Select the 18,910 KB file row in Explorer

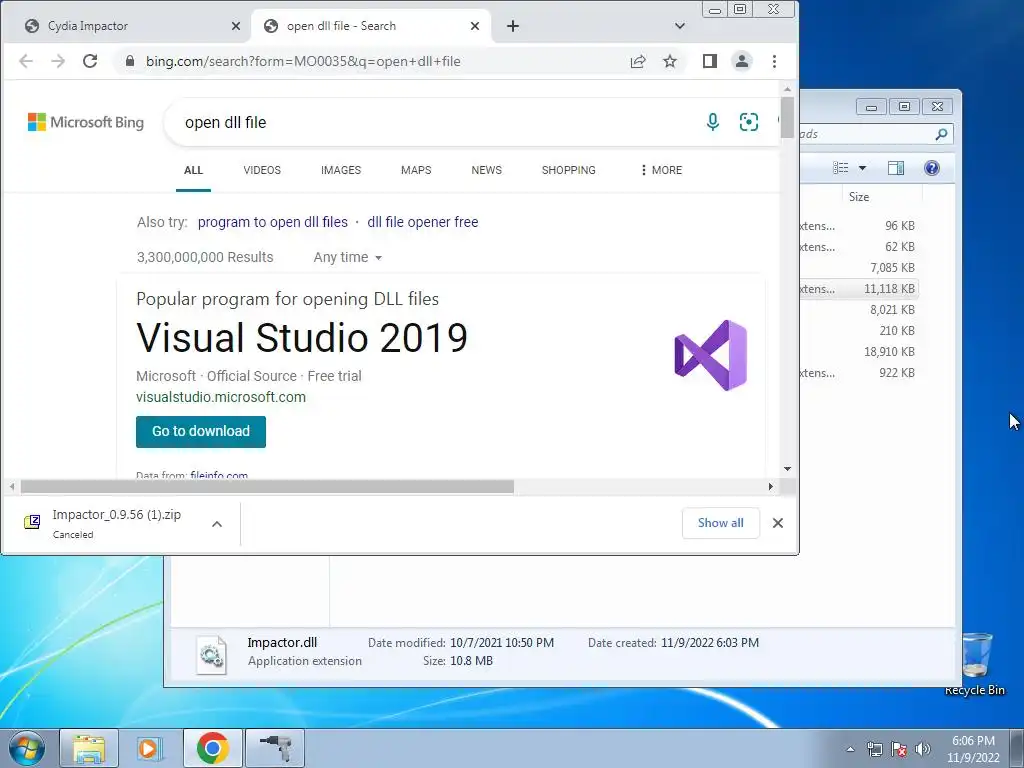[x=858, y=351]
